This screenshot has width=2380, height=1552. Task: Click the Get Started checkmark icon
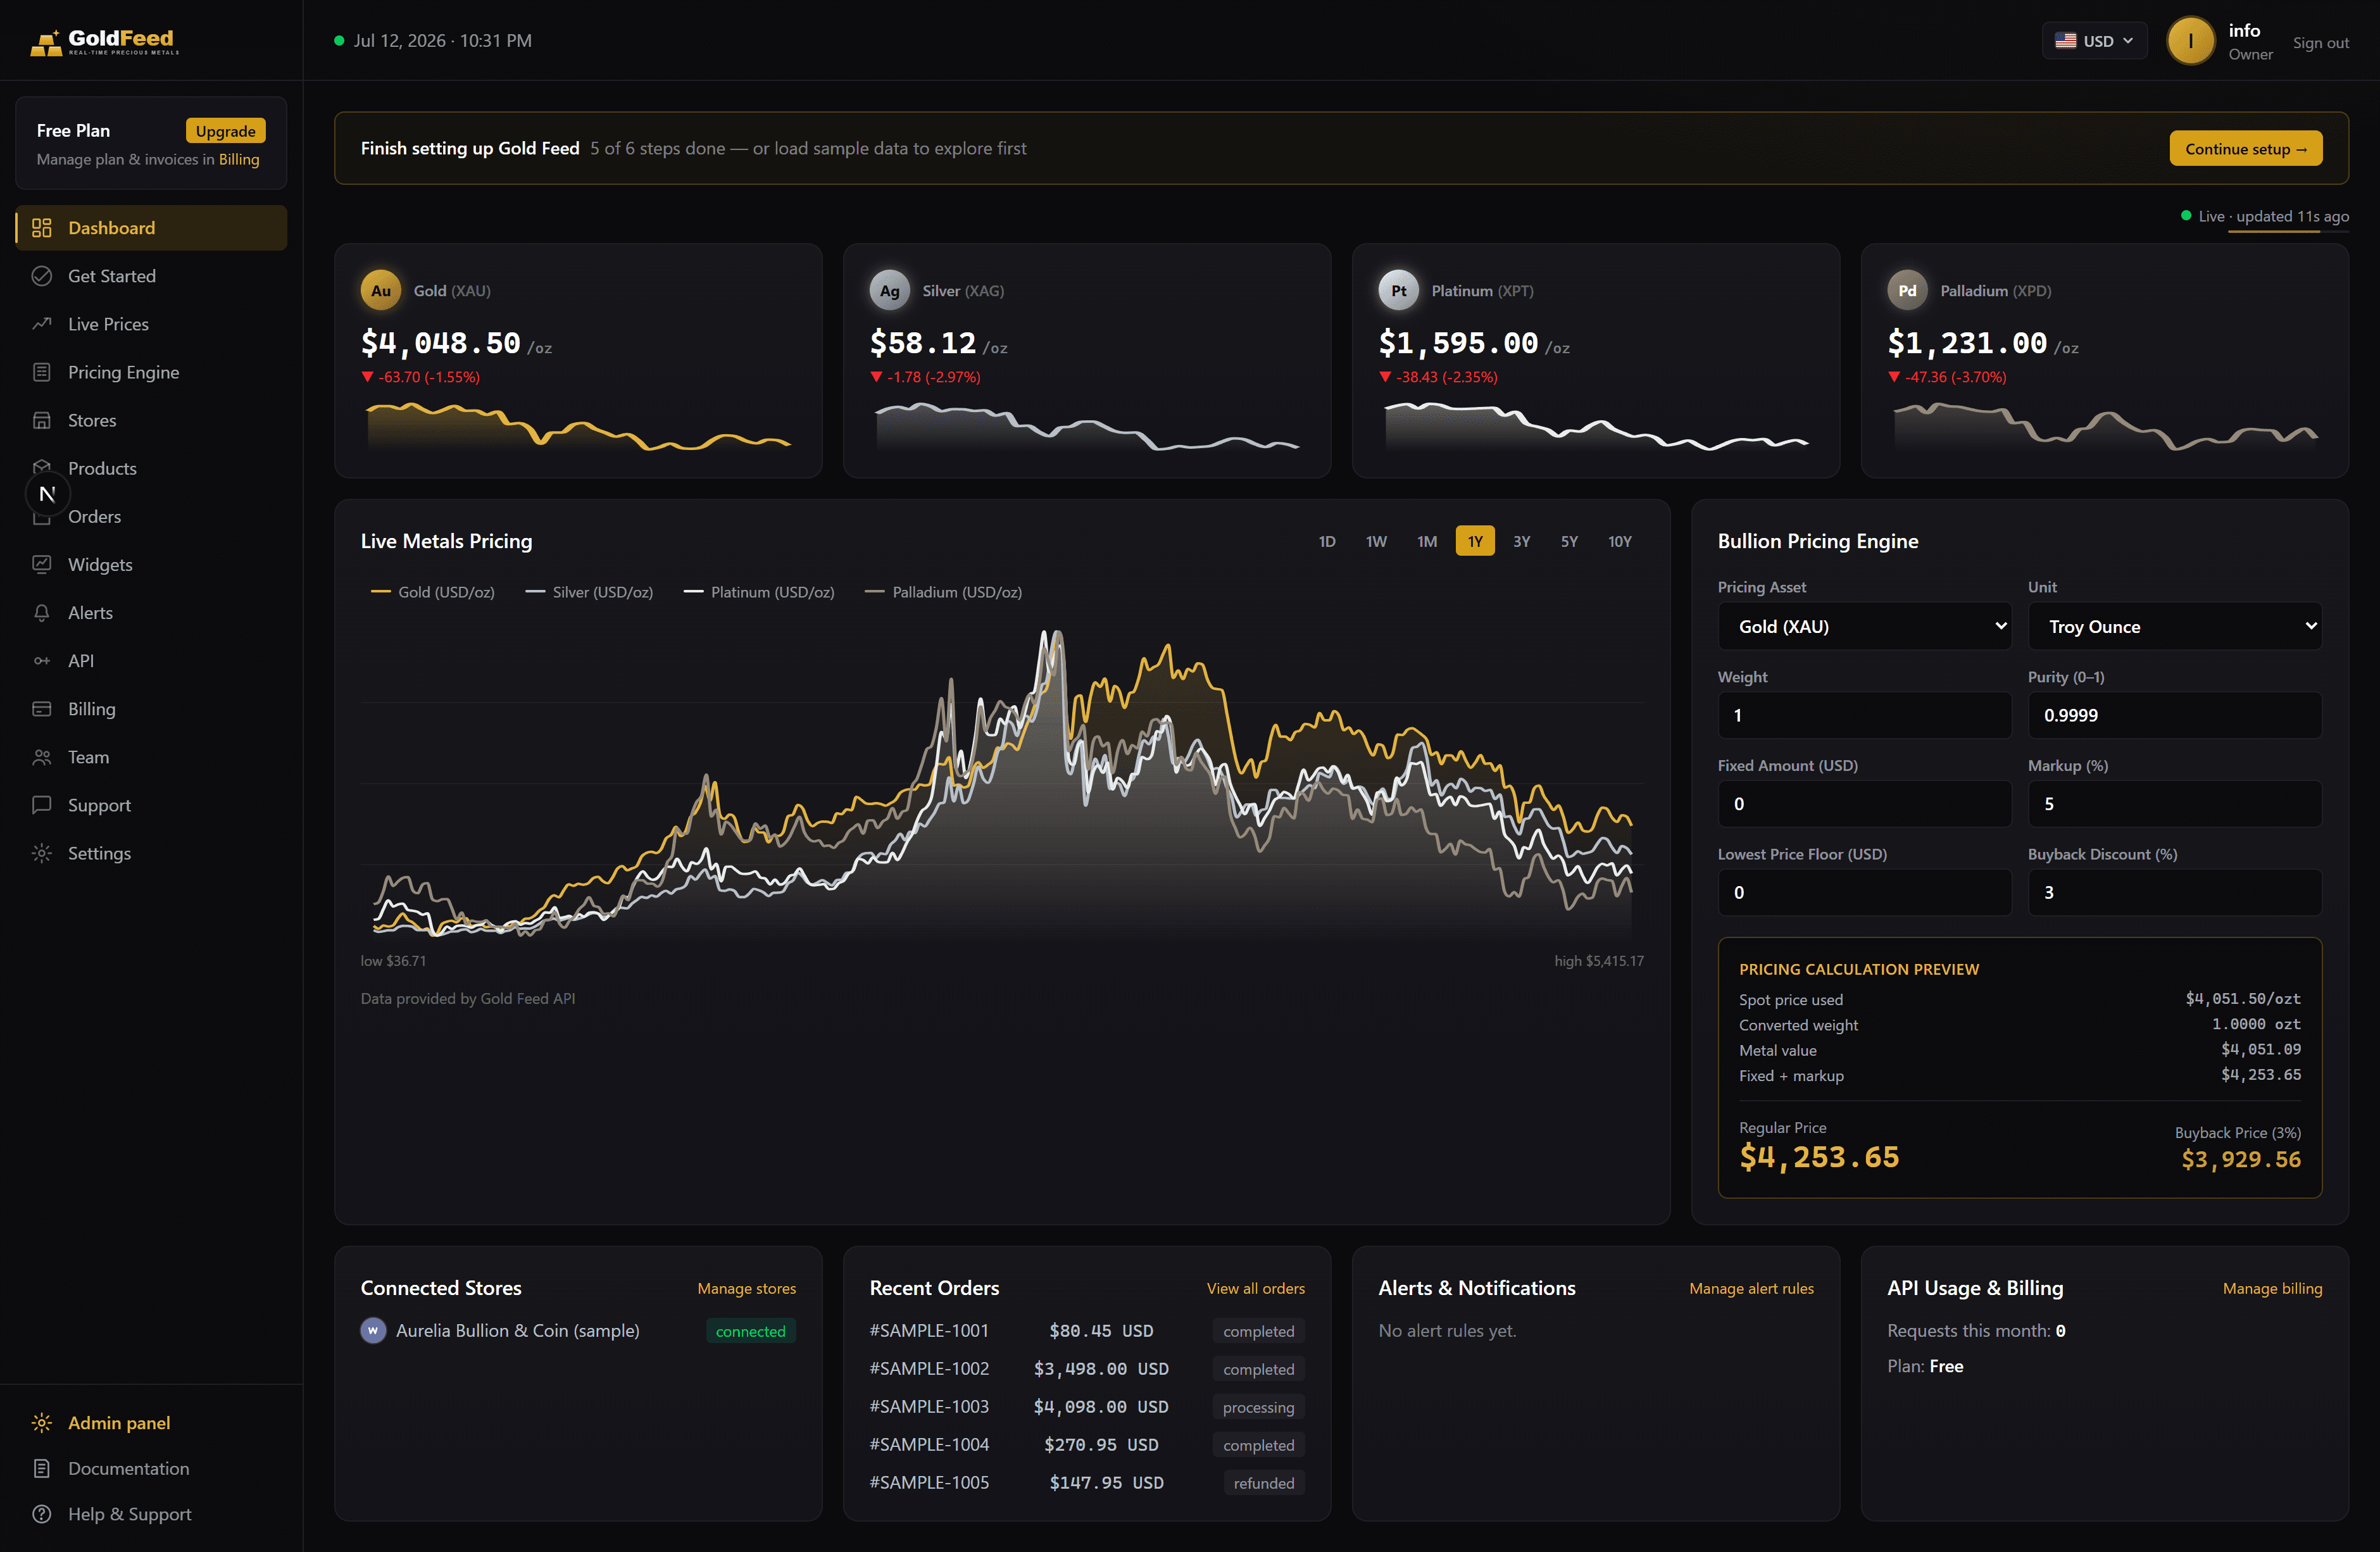tap(41, 276)
